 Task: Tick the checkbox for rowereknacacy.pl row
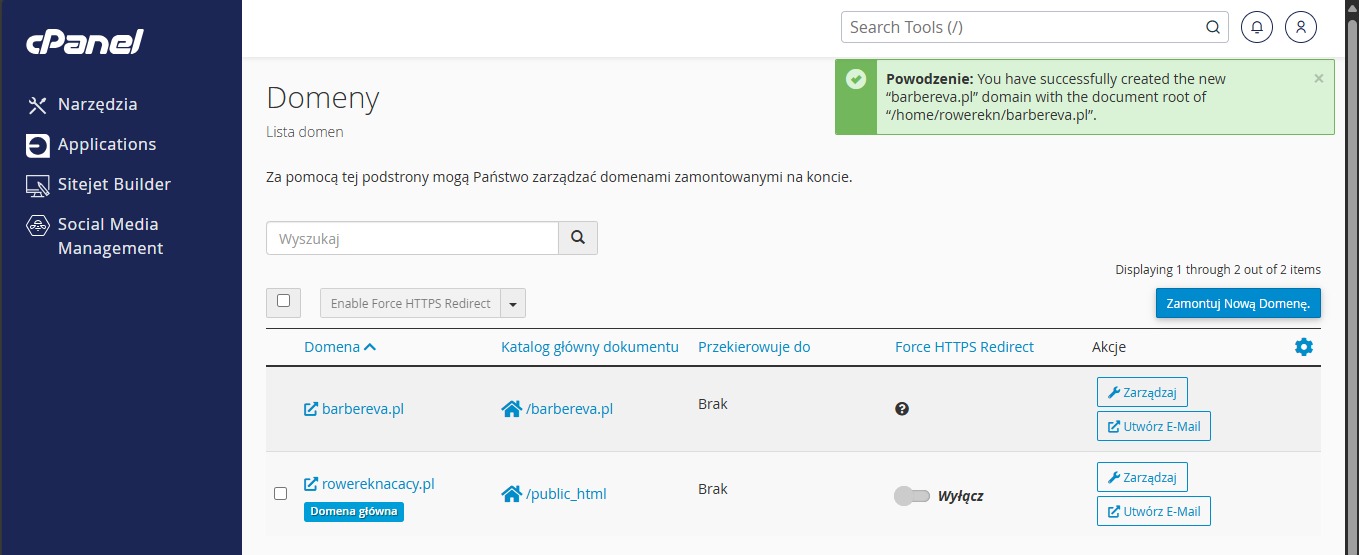[x=280, y=493]
